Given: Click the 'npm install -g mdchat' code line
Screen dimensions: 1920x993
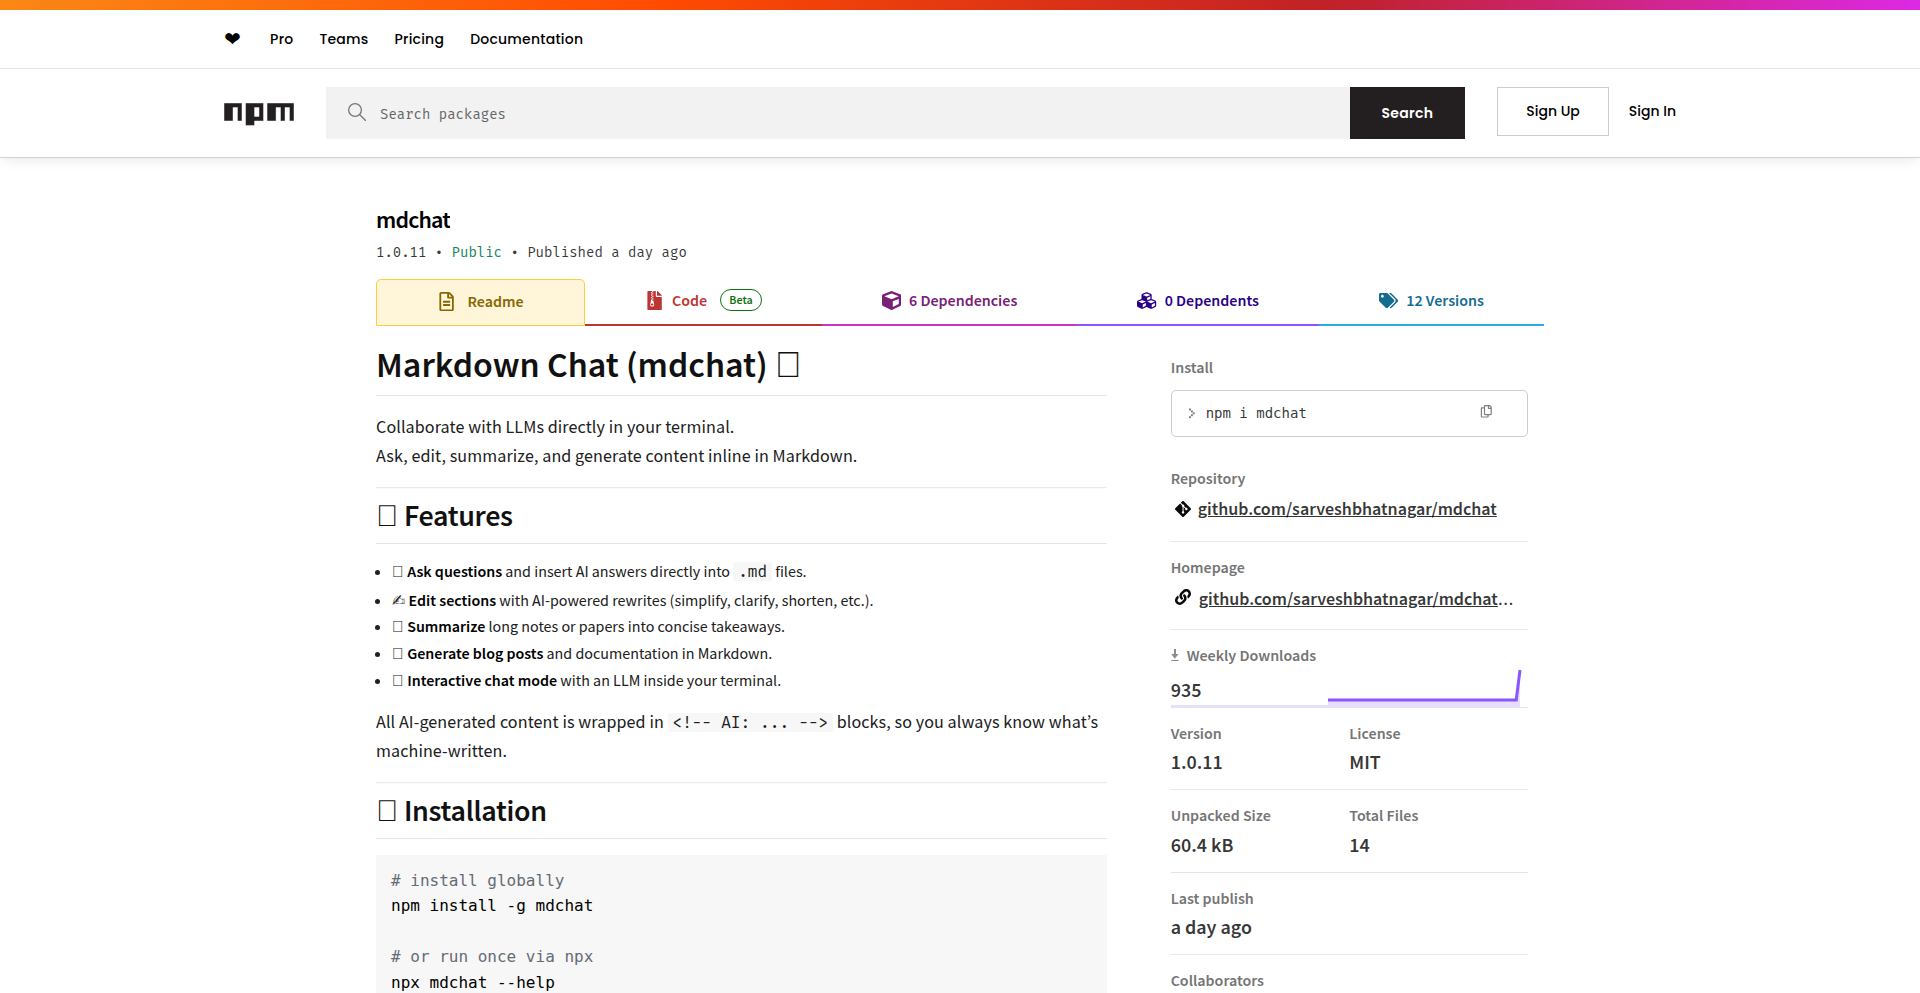Looking at the screenshot, I should [x=492, y=906].
